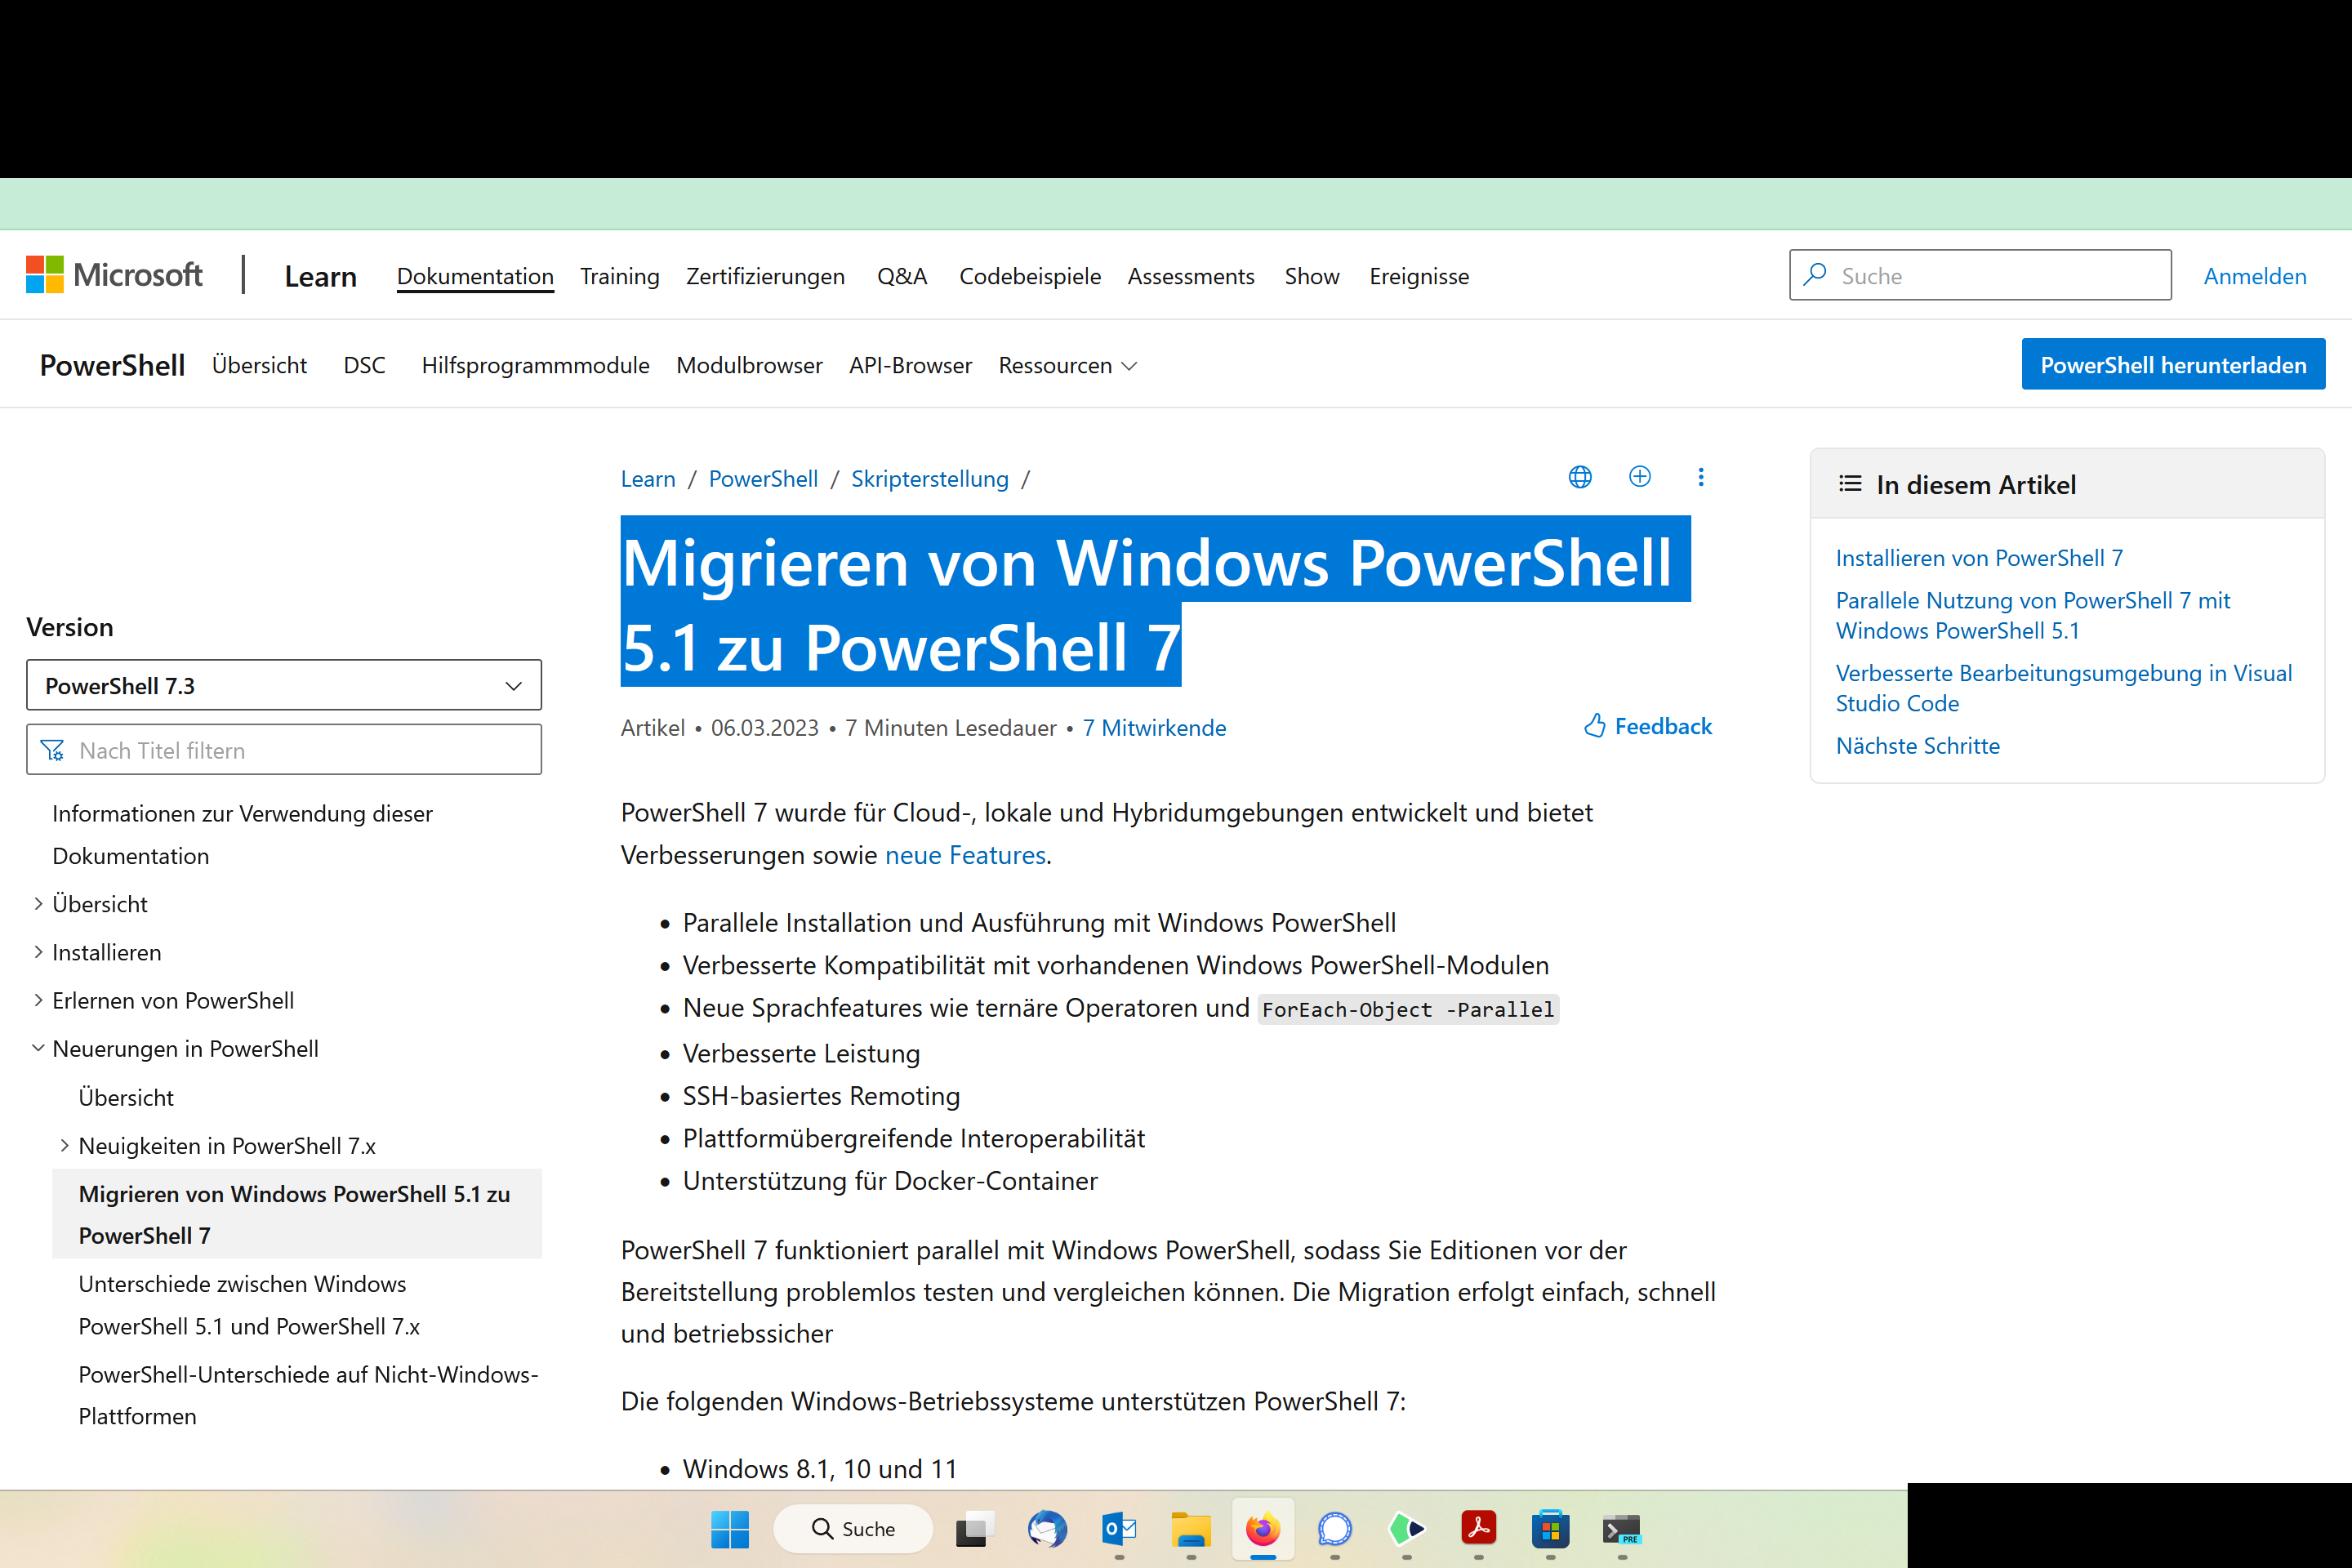This screenshot has width=2352, height=1568.
Task: Open Zertifizierungen in the top nav
Action: (765, 276)
